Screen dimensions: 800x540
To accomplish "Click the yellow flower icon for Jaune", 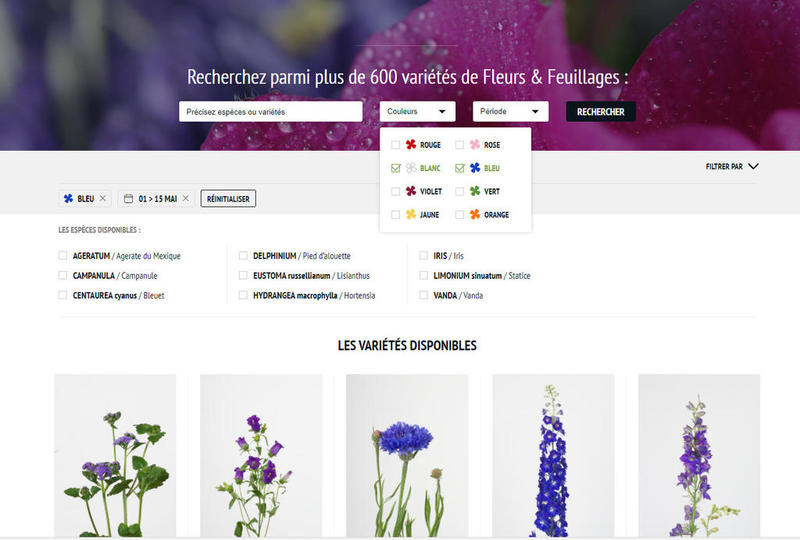I will pos(410,215).
